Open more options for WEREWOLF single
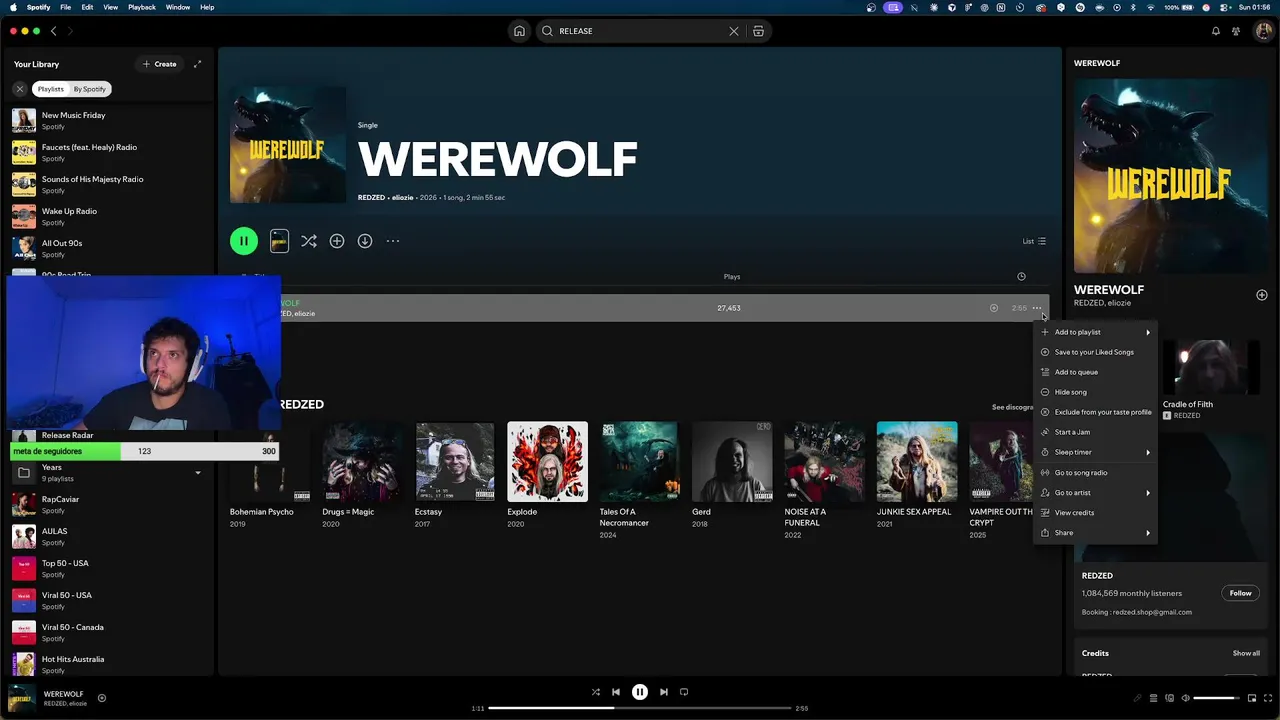Screen dimensions: 1280x720 (393, 241)
